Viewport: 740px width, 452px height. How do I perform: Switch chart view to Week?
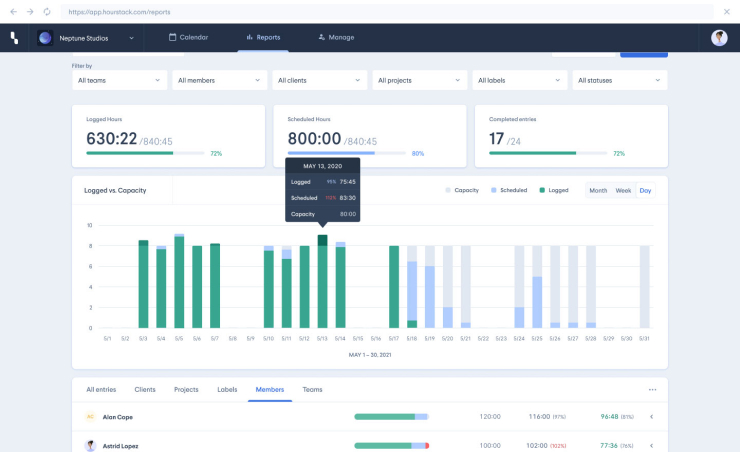(623, 191)
